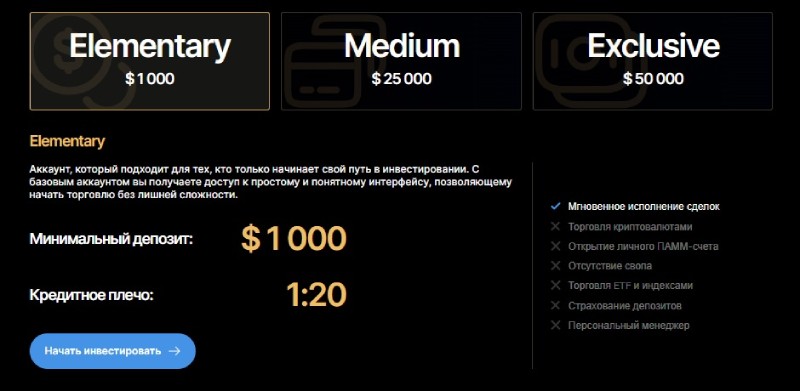Click the blue checkmark beside 'Мгновенное исполнение сделок'

pyautogui.click(x=556, y=206)
